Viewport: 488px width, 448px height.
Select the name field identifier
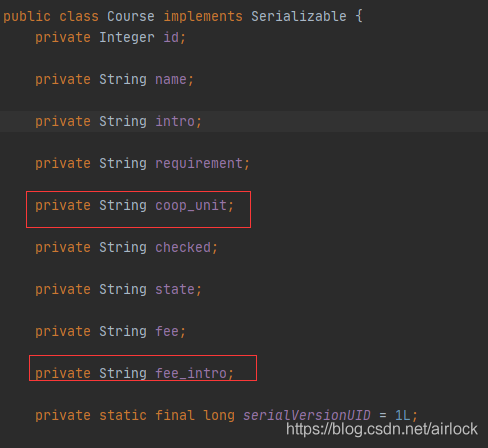point(171,80)
